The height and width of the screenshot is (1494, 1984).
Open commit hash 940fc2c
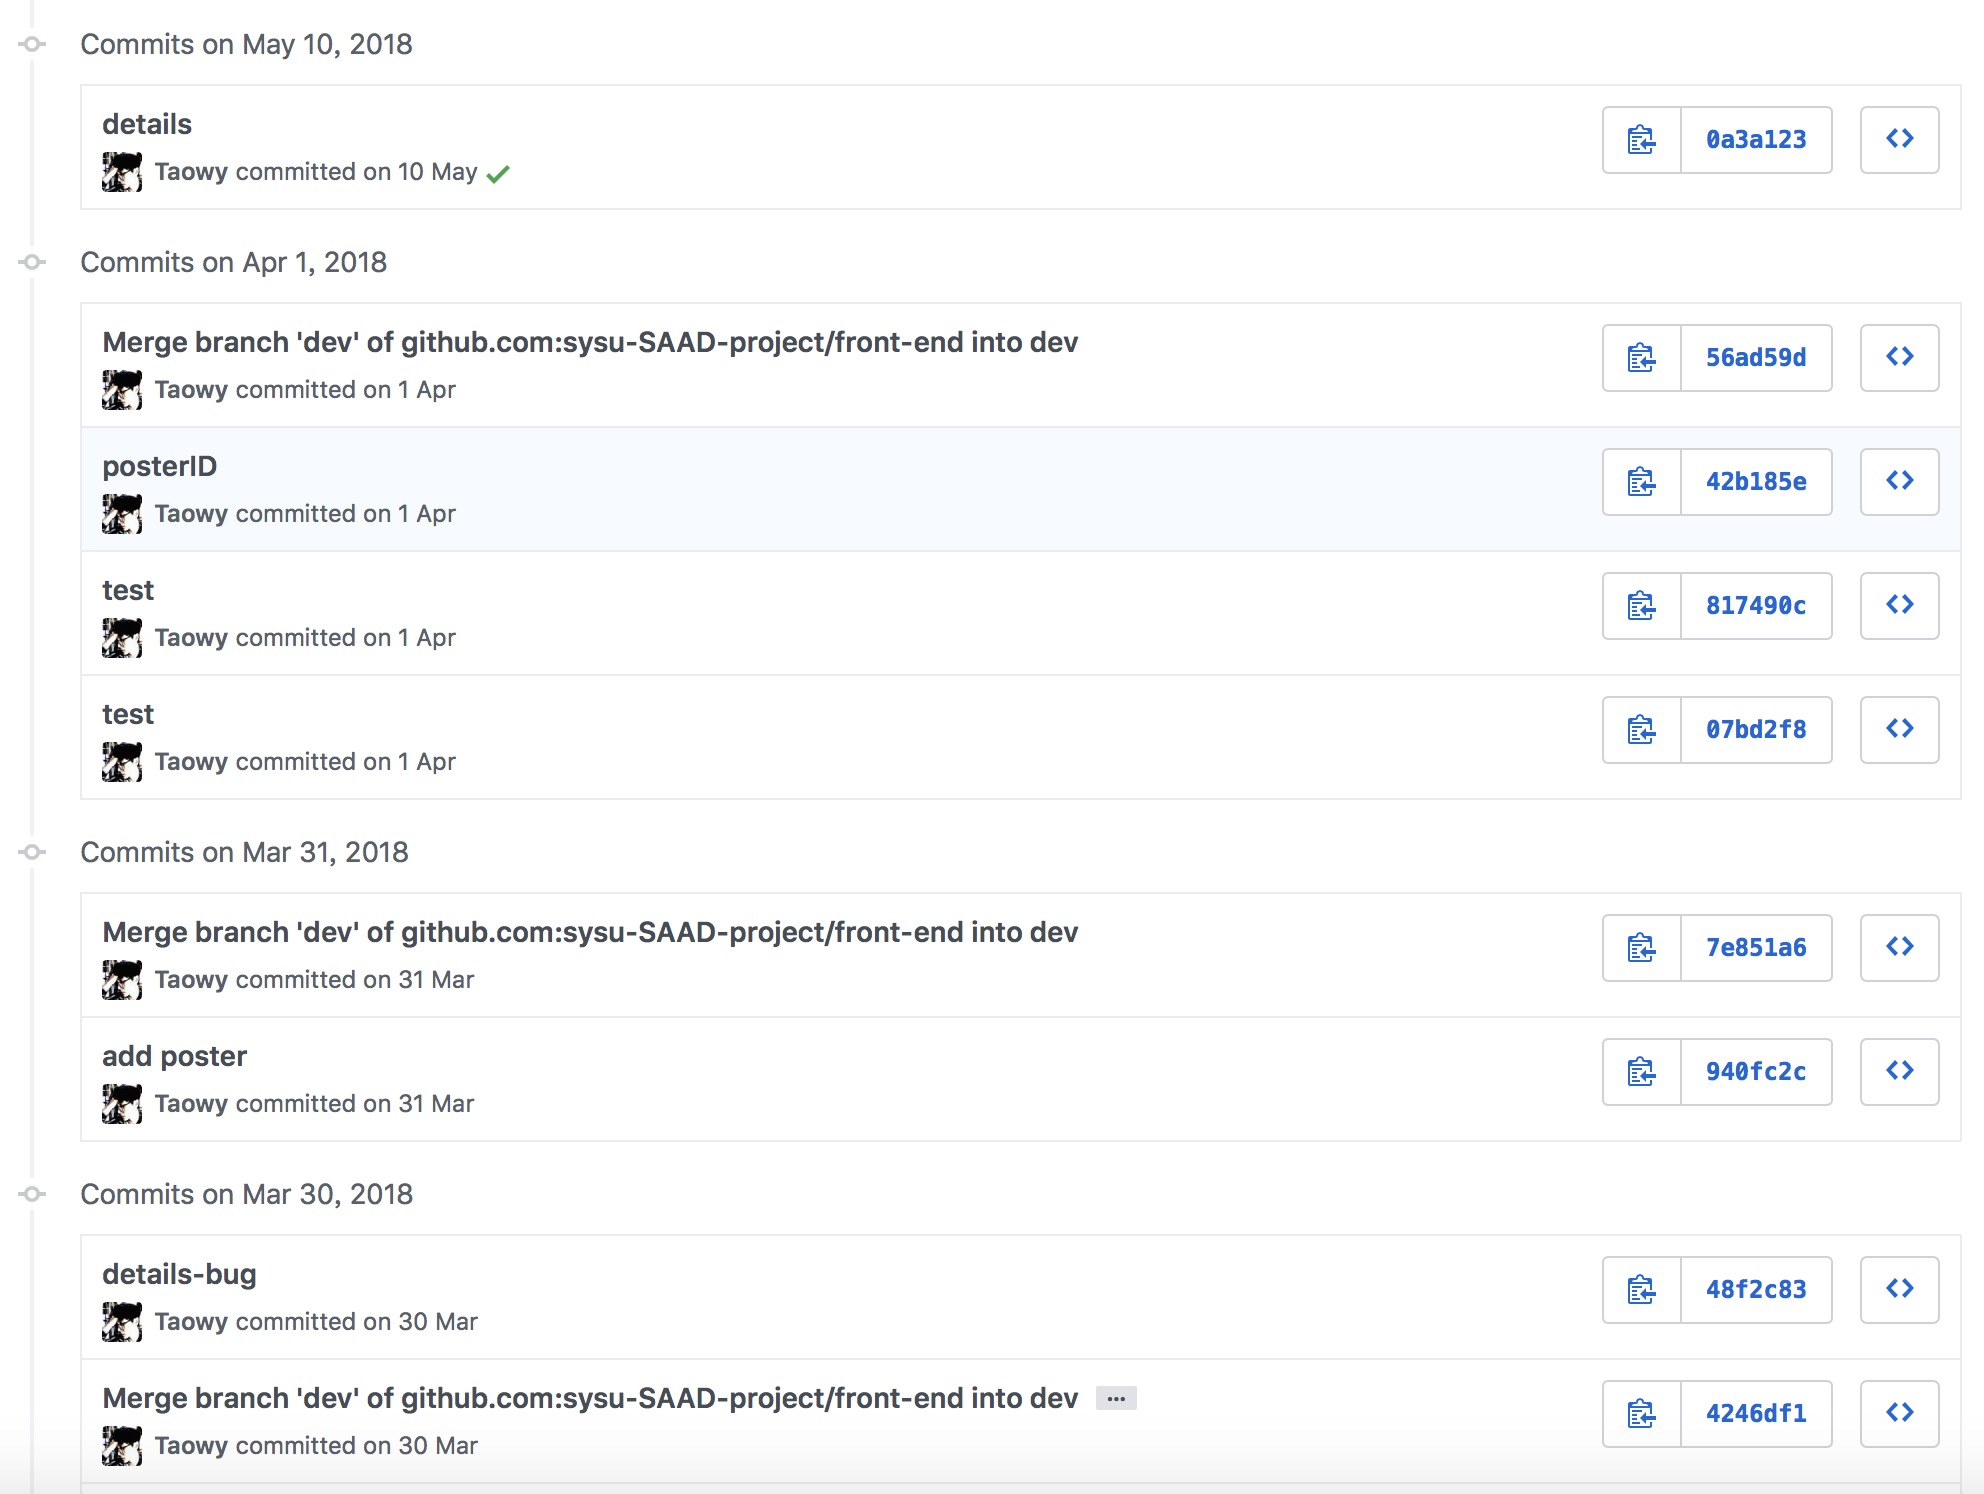pos(1756,1072)
